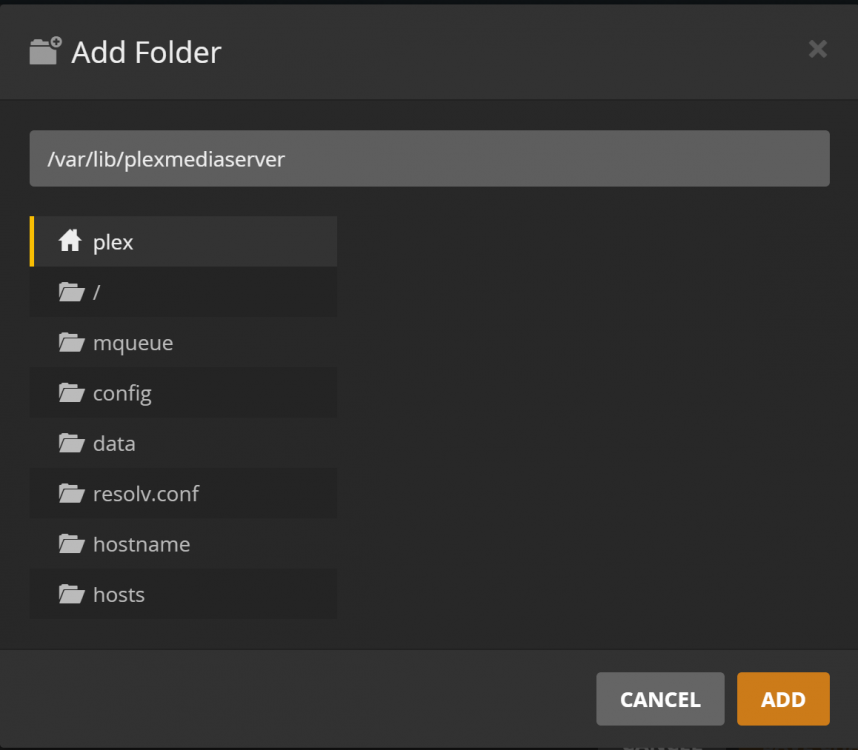The width and height of the screenshot is (858, 750).
Task: Click the hosts folder icon
Action: [x=72, y=594]
